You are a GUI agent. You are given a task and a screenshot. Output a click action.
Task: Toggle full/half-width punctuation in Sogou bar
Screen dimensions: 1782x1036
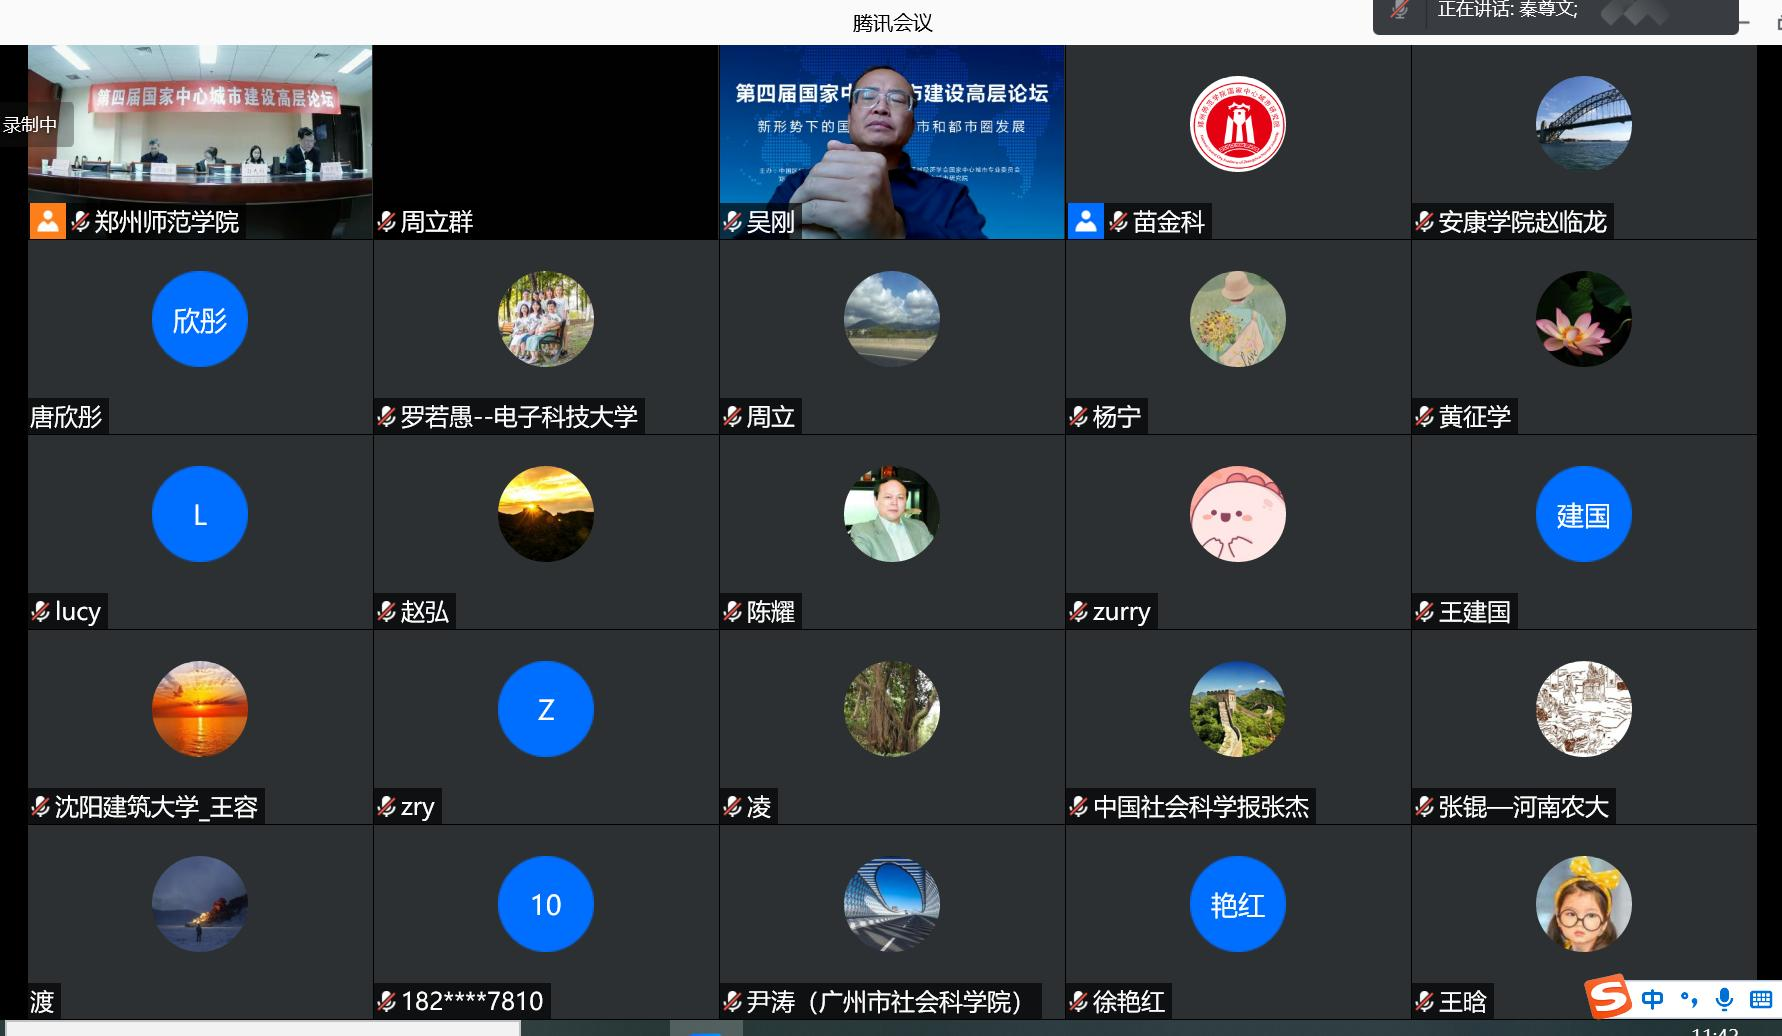[x=1690, y=999]
